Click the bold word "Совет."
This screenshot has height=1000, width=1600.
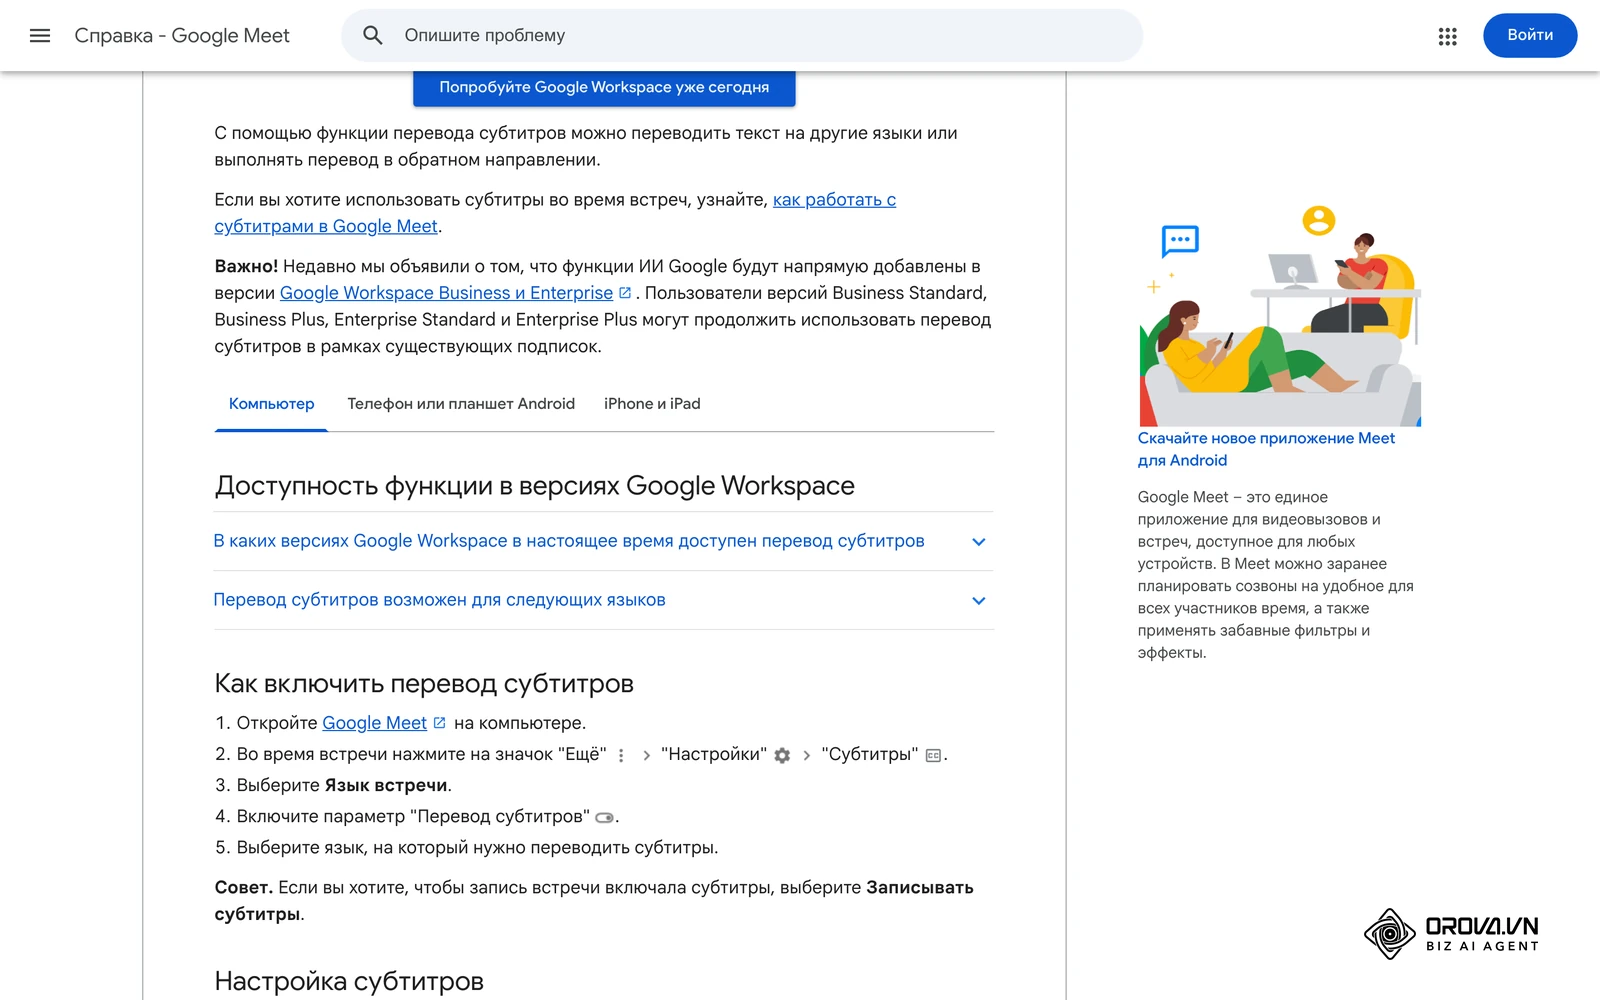click(x=244, y=888)
